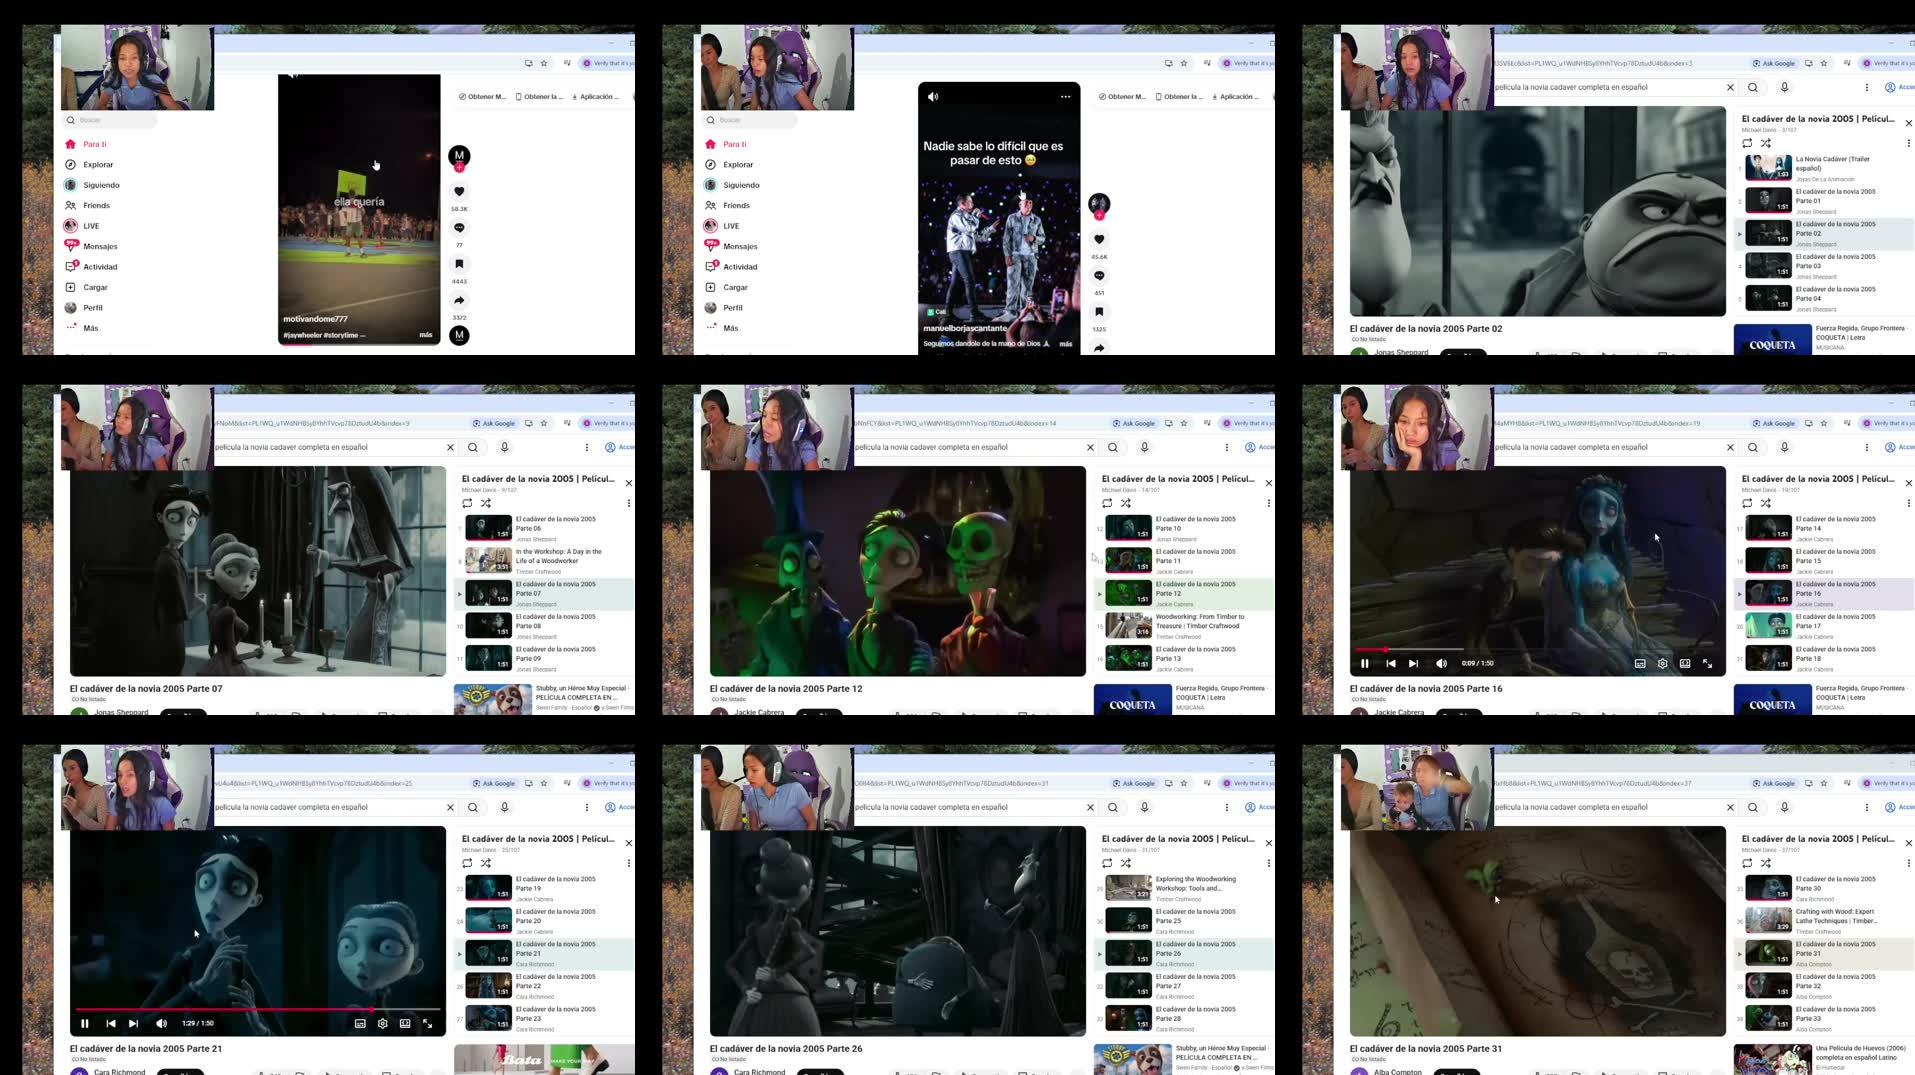The height and width of the screenshot is (1075, 1915).
Task: Click the fullscreen icon on the video player
Action: point(1709,663)
